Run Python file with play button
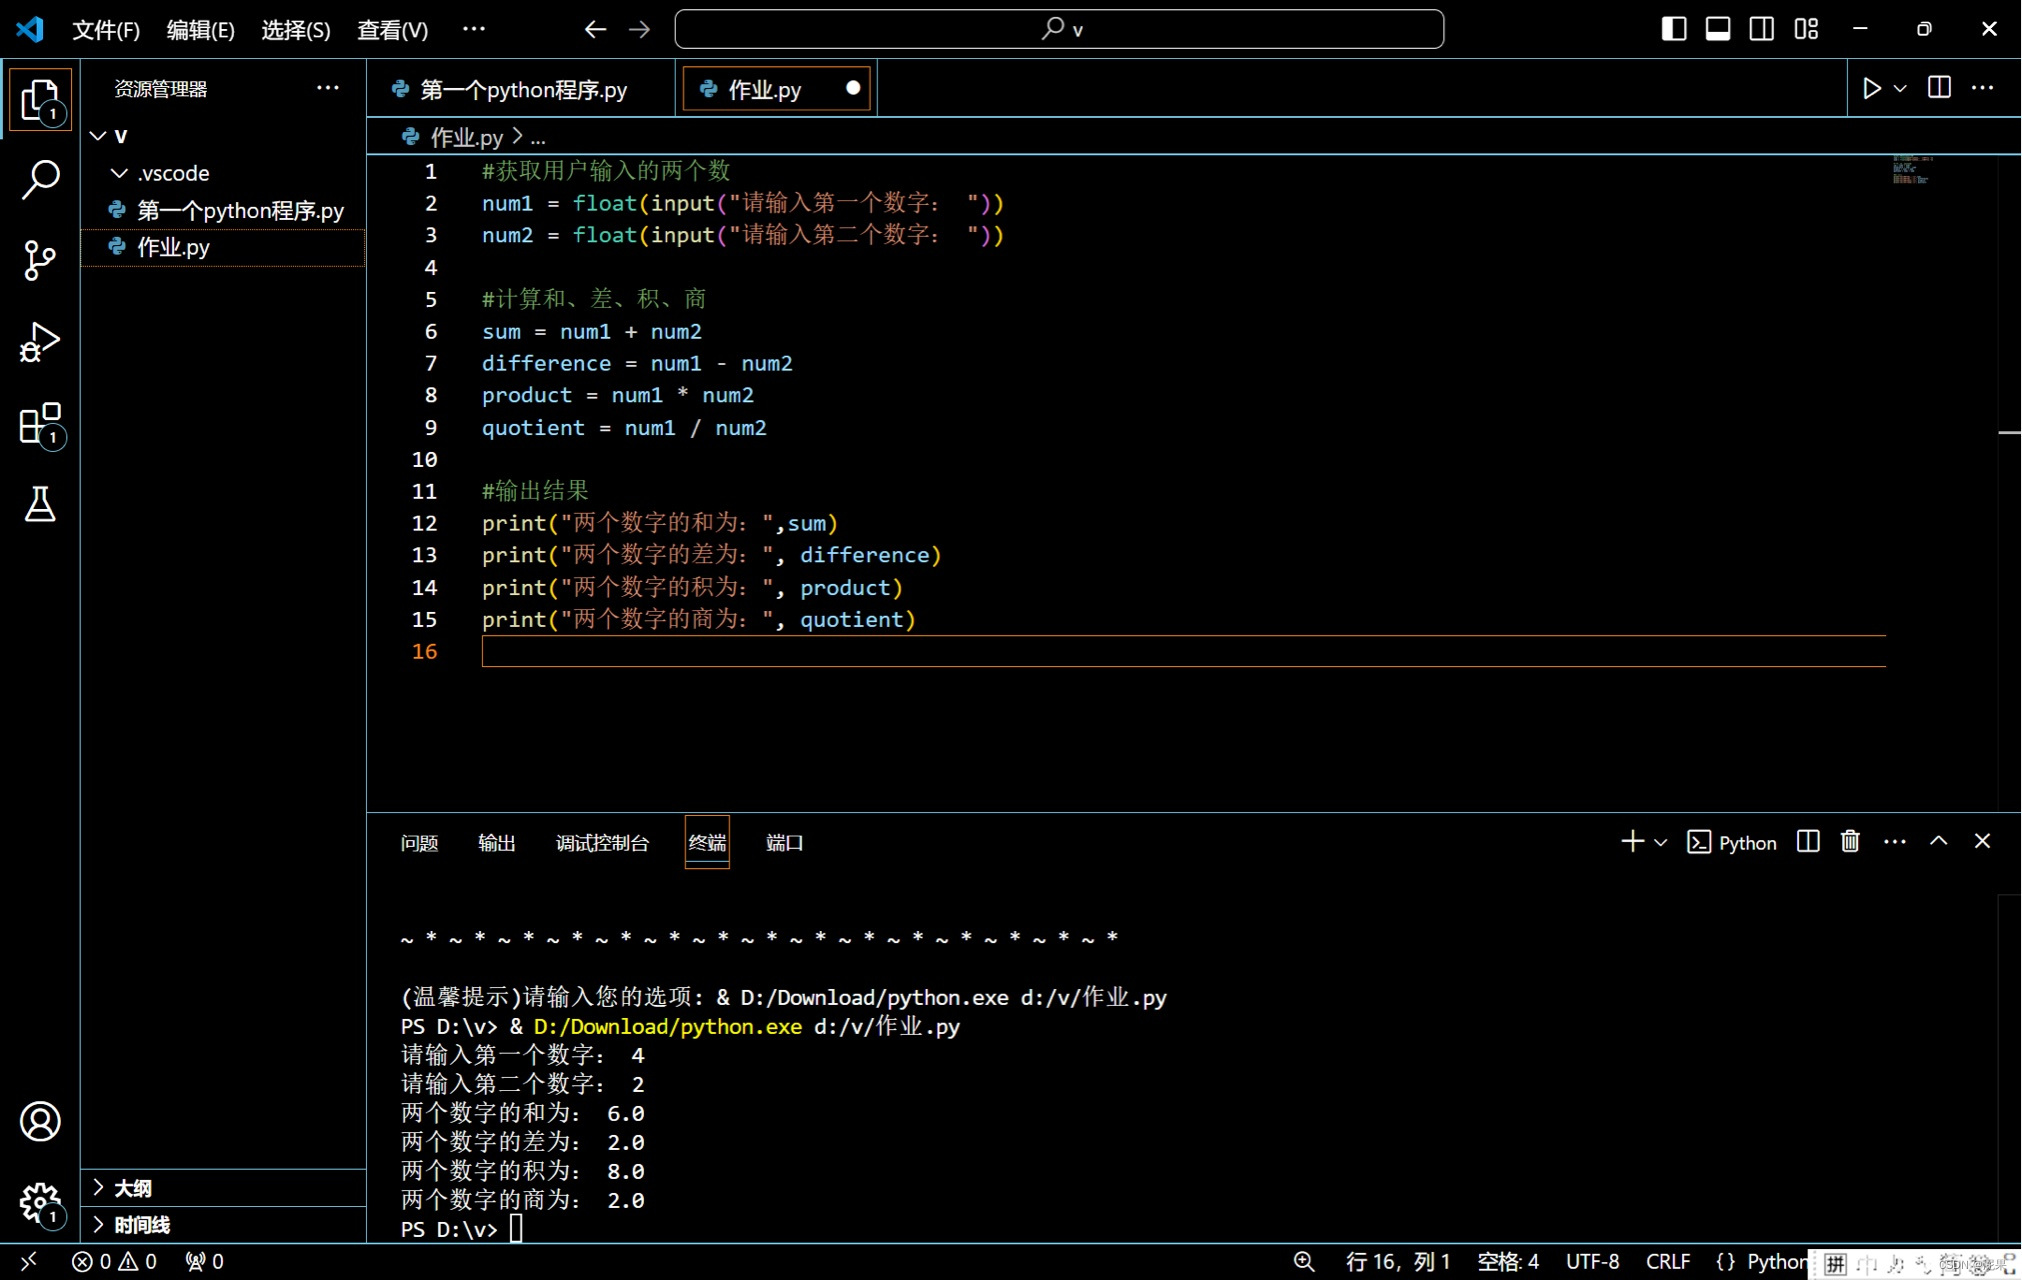Image resolution: width=2022 pixels, height=1280 pixels. (x=1871, y=88)
